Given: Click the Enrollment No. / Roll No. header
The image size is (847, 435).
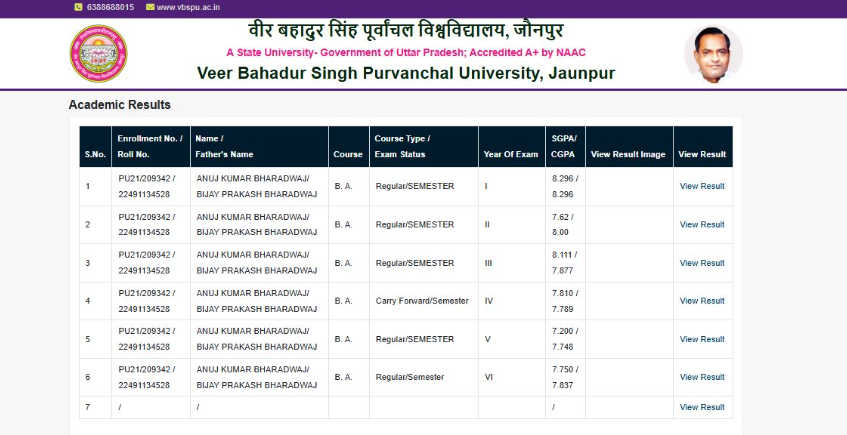Looking at the screenshot, I should [150, 146].
